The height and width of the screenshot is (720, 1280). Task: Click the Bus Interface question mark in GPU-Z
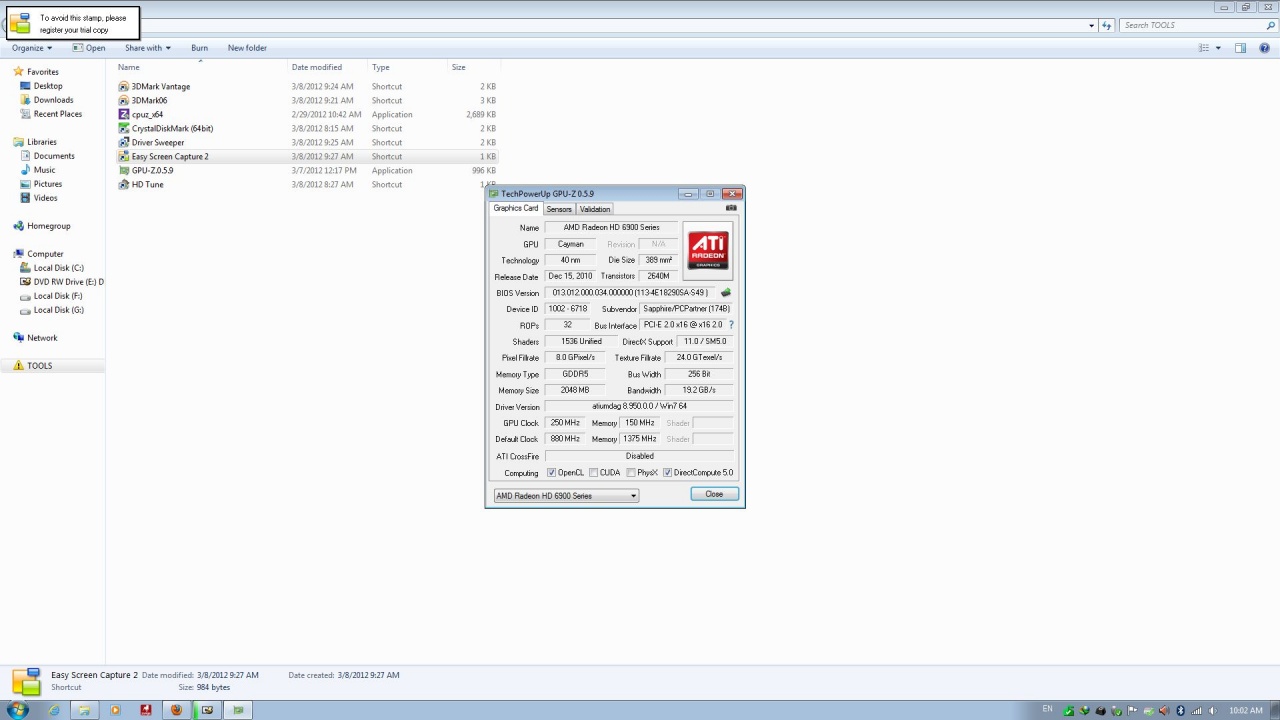[731, 325]
